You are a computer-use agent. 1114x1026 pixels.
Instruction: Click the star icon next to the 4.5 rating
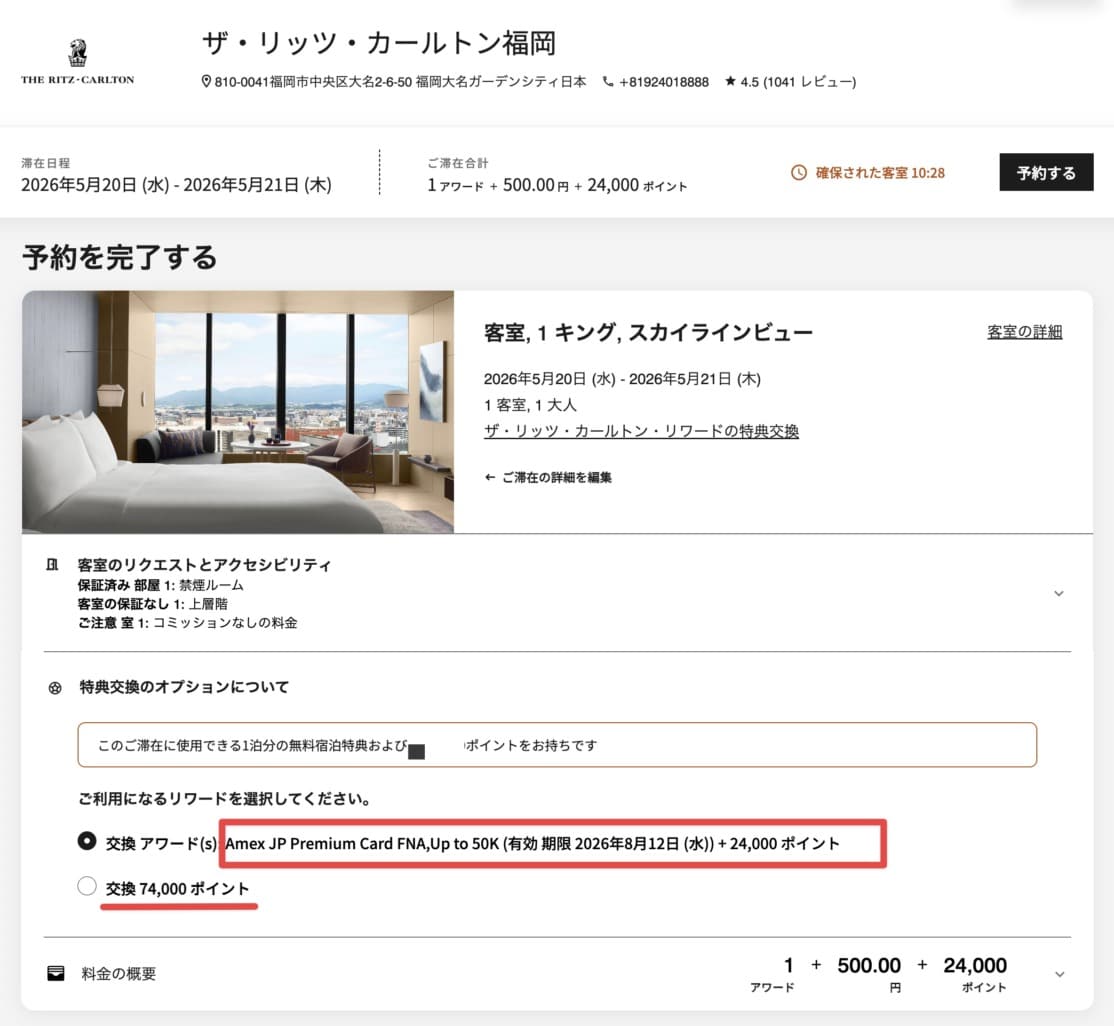tap(733, 82)
